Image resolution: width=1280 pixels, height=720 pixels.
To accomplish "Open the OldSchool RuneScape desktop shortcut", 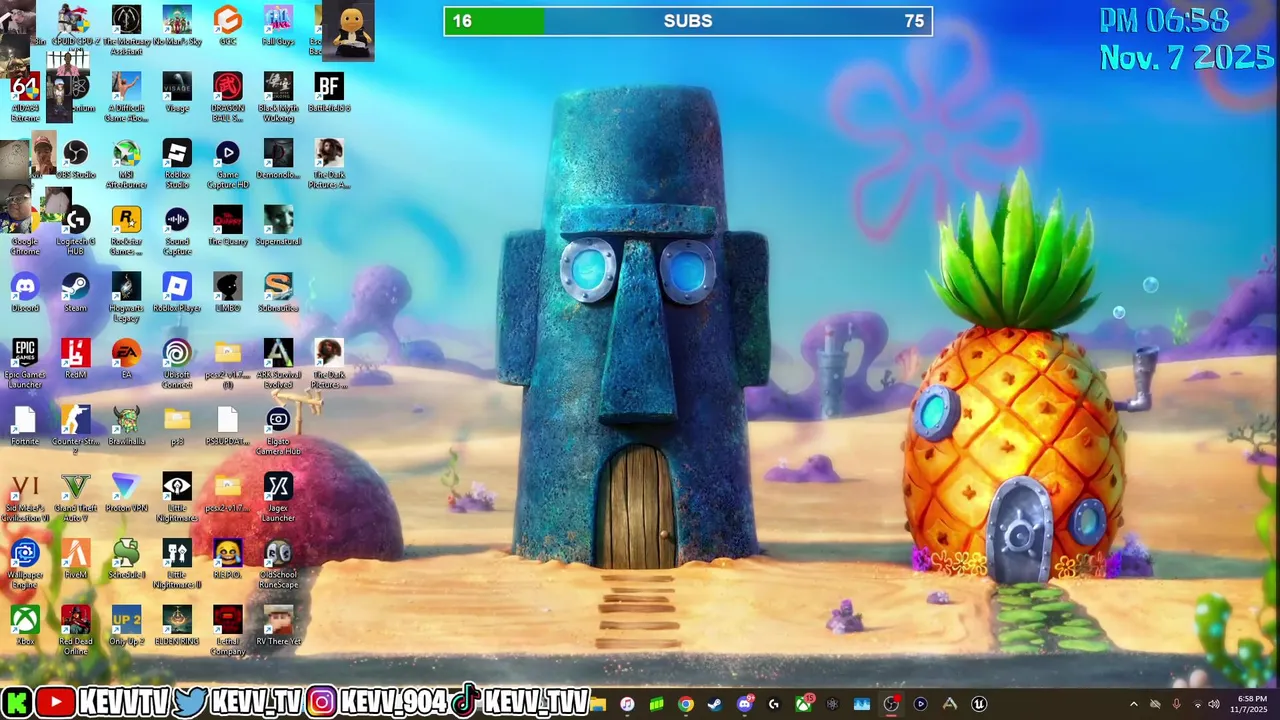I will (x=278, y=564).
